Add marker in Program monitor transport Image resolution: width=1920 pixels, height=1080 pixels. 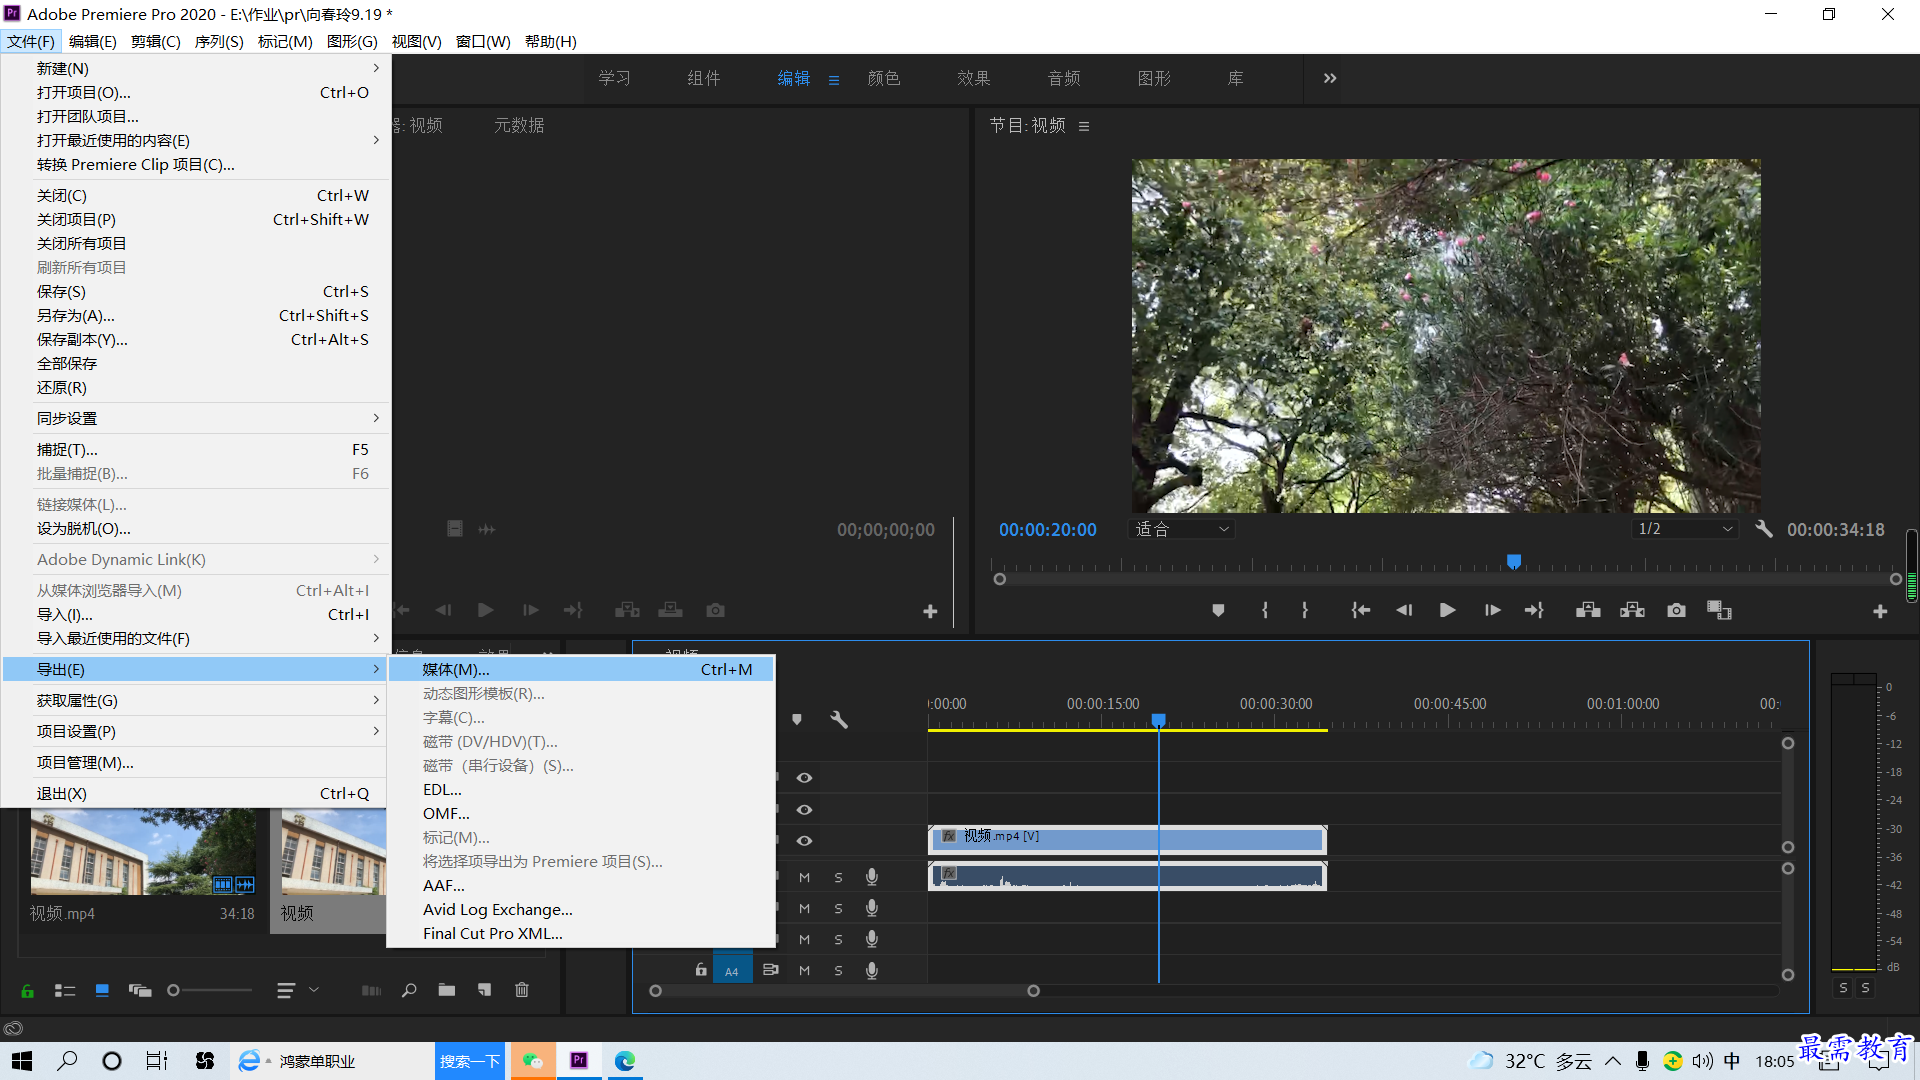click(1218, 610)
